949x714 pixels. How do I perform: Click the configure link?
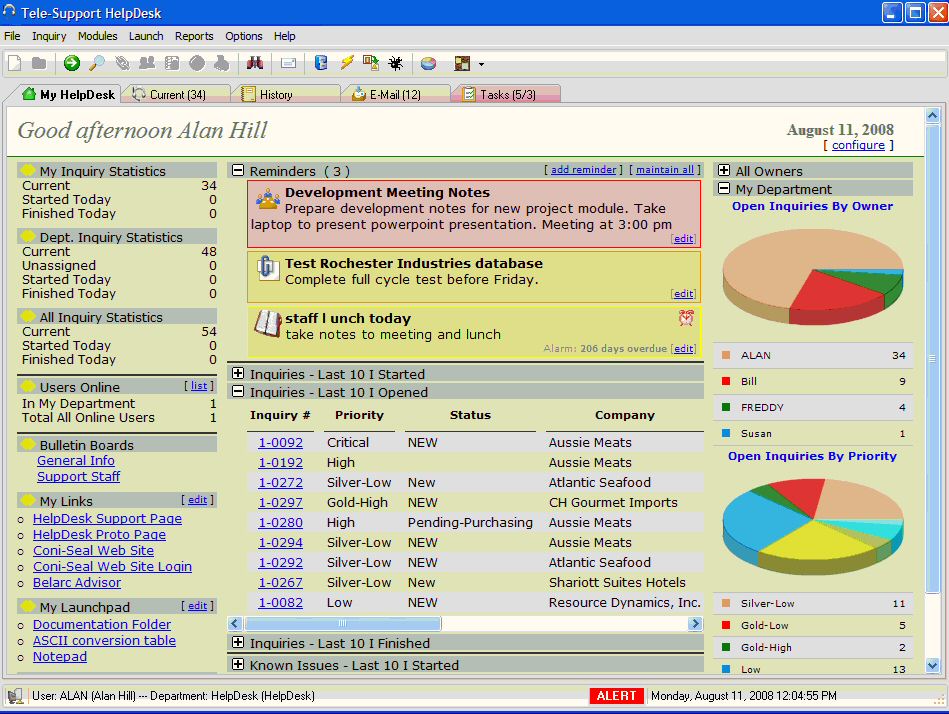858,145
